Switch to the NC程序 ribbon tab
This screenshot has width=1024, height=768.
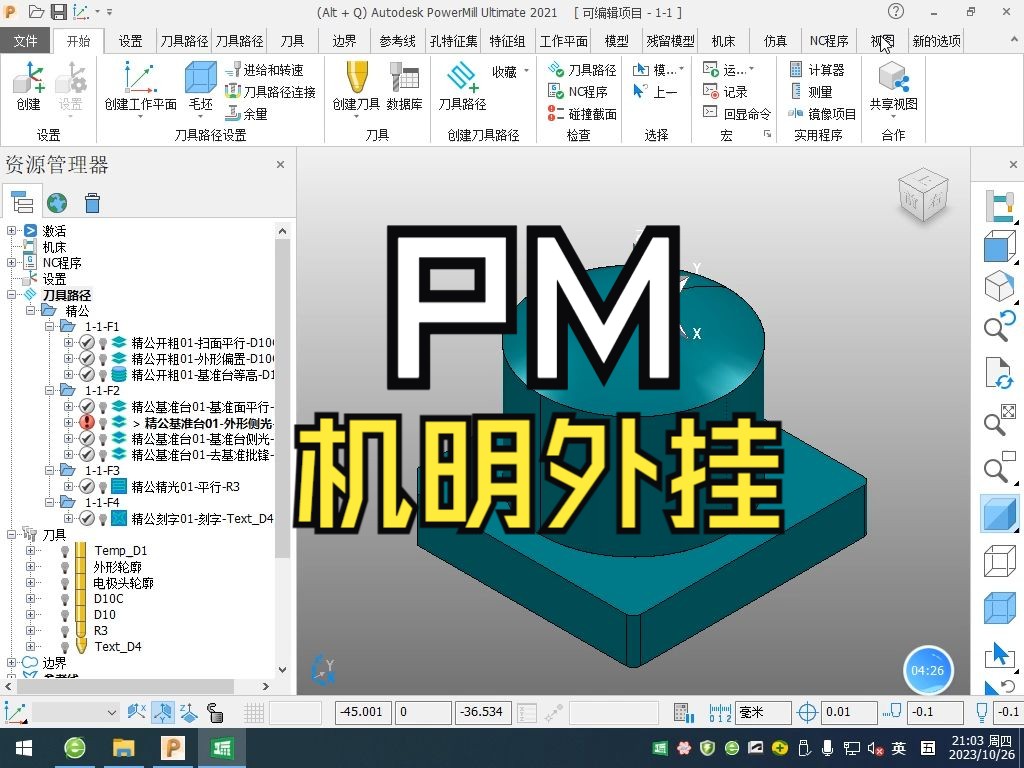(x=829, y=41)
